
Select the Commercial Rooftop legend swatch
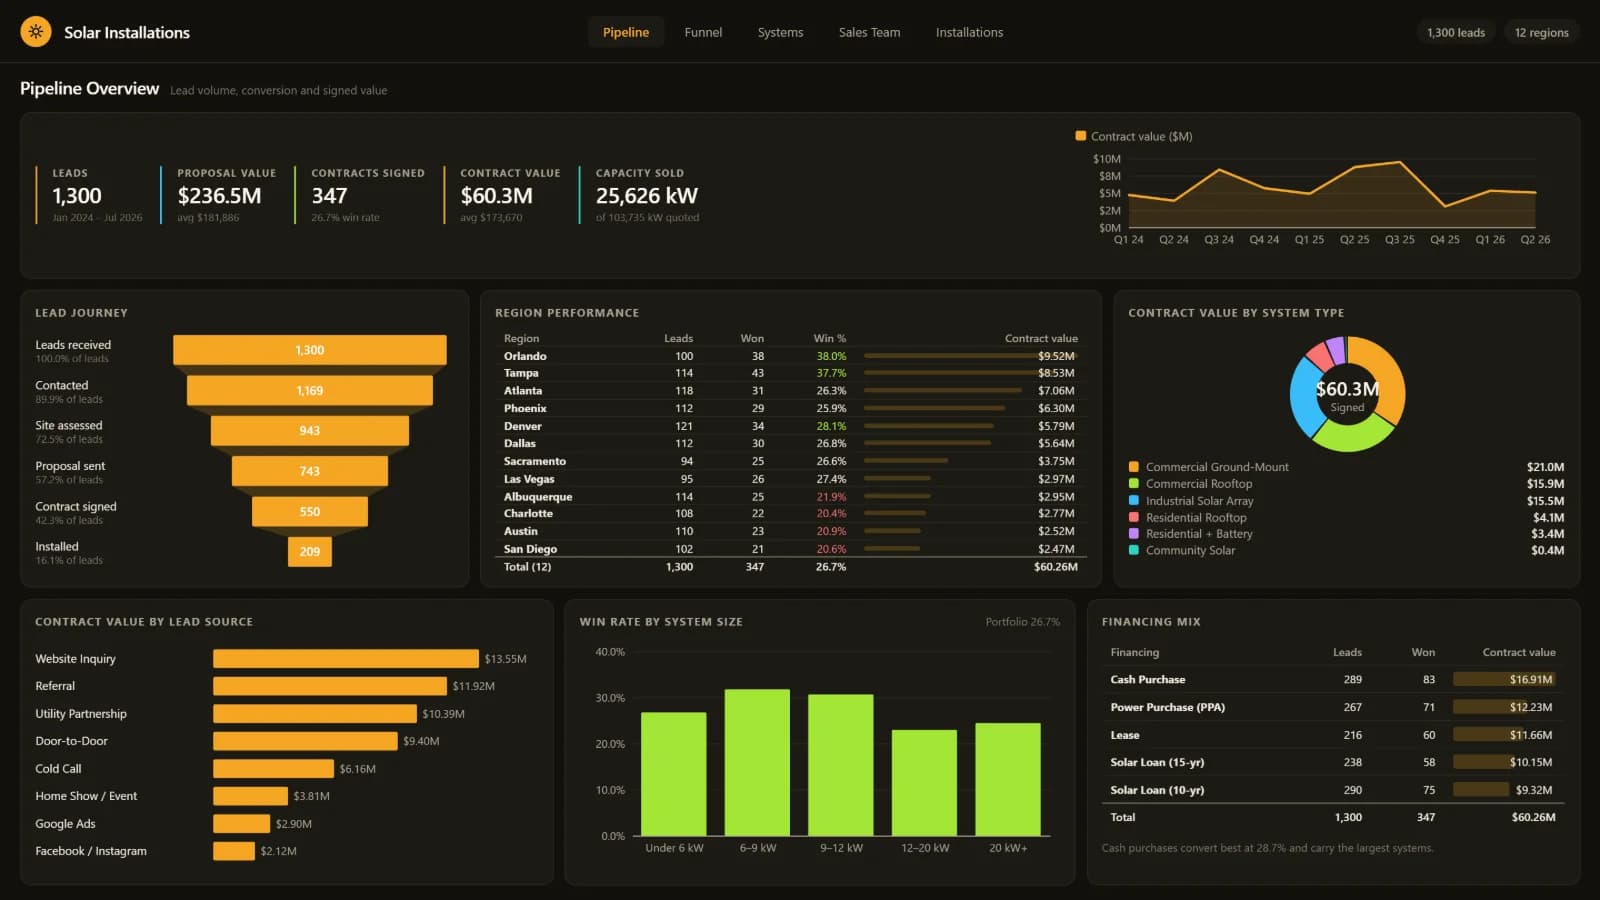1134,484
